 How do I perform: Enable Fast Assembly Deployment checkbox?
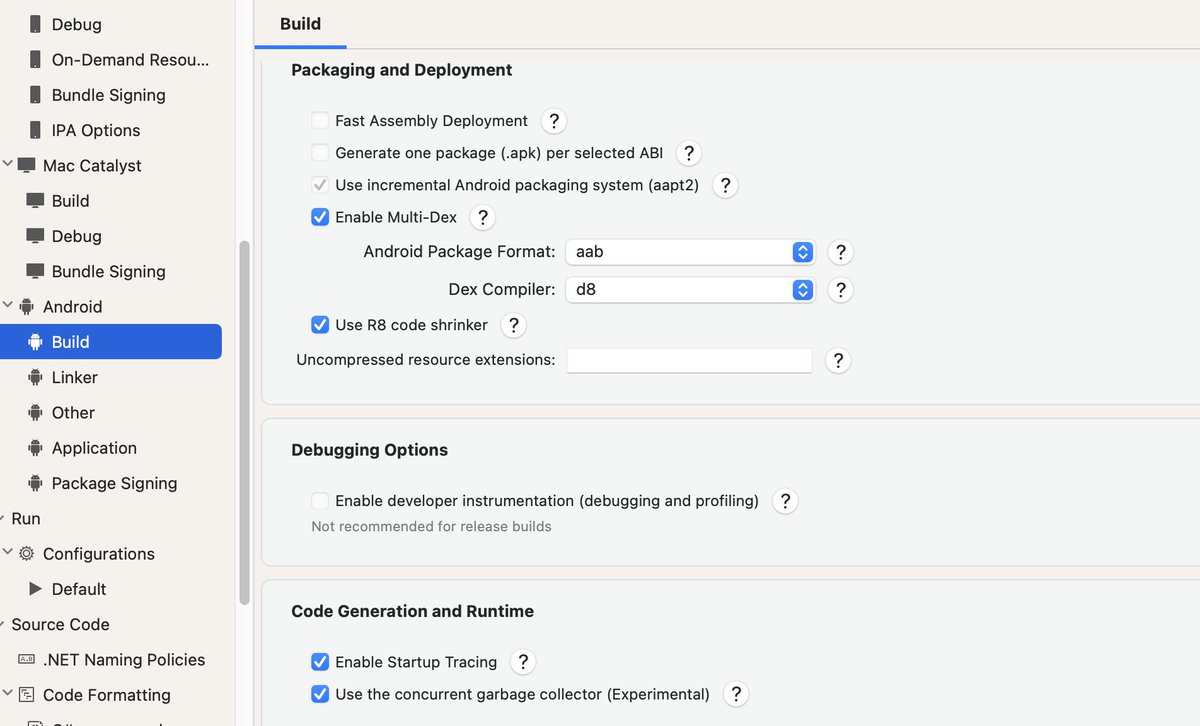[x=320, y=121]
